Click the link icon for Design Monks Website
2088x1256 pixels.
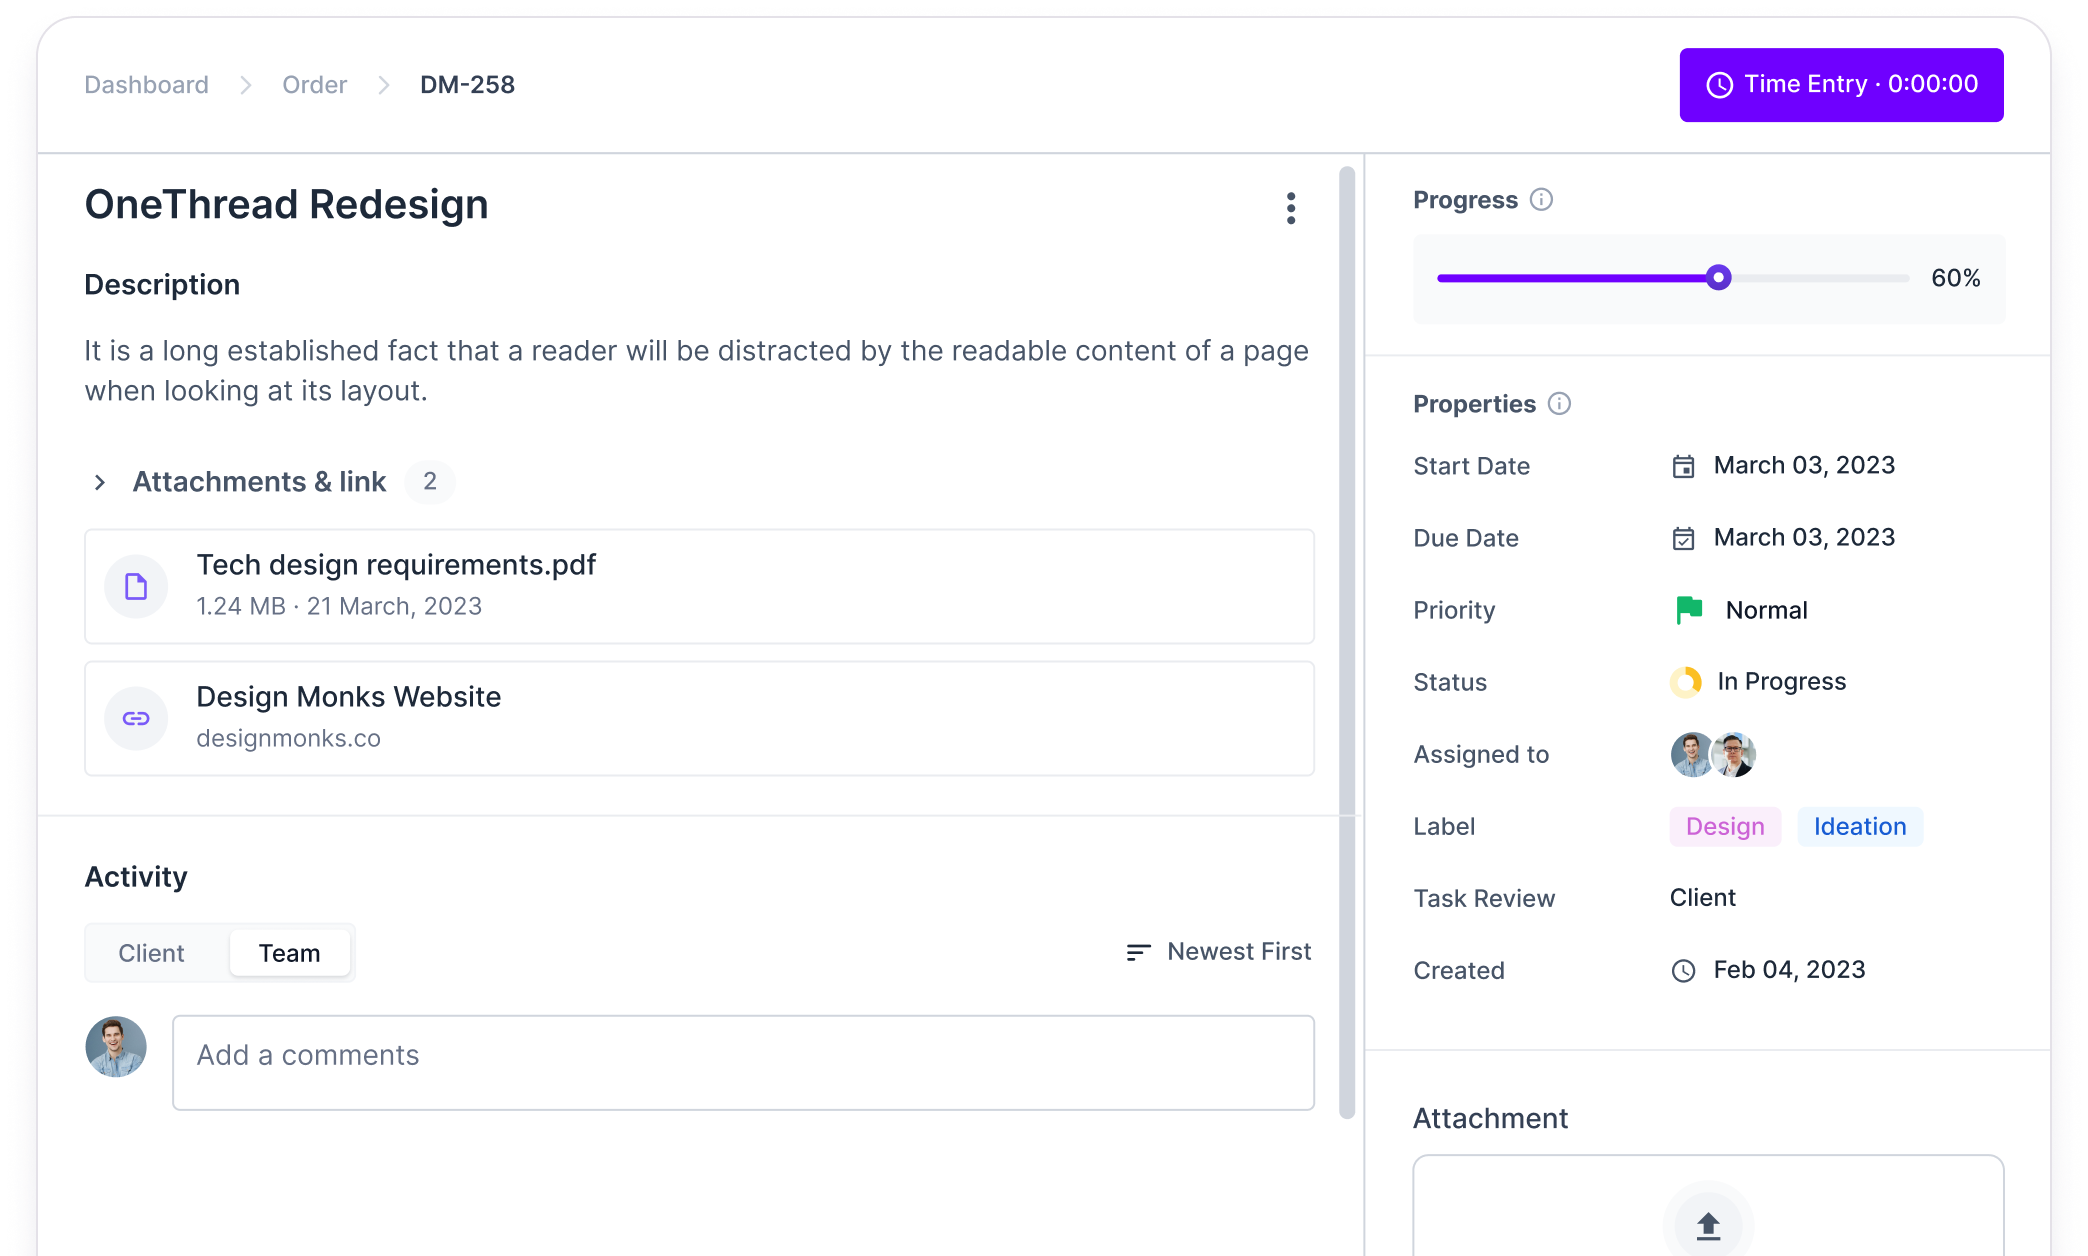tap(136, 718)
